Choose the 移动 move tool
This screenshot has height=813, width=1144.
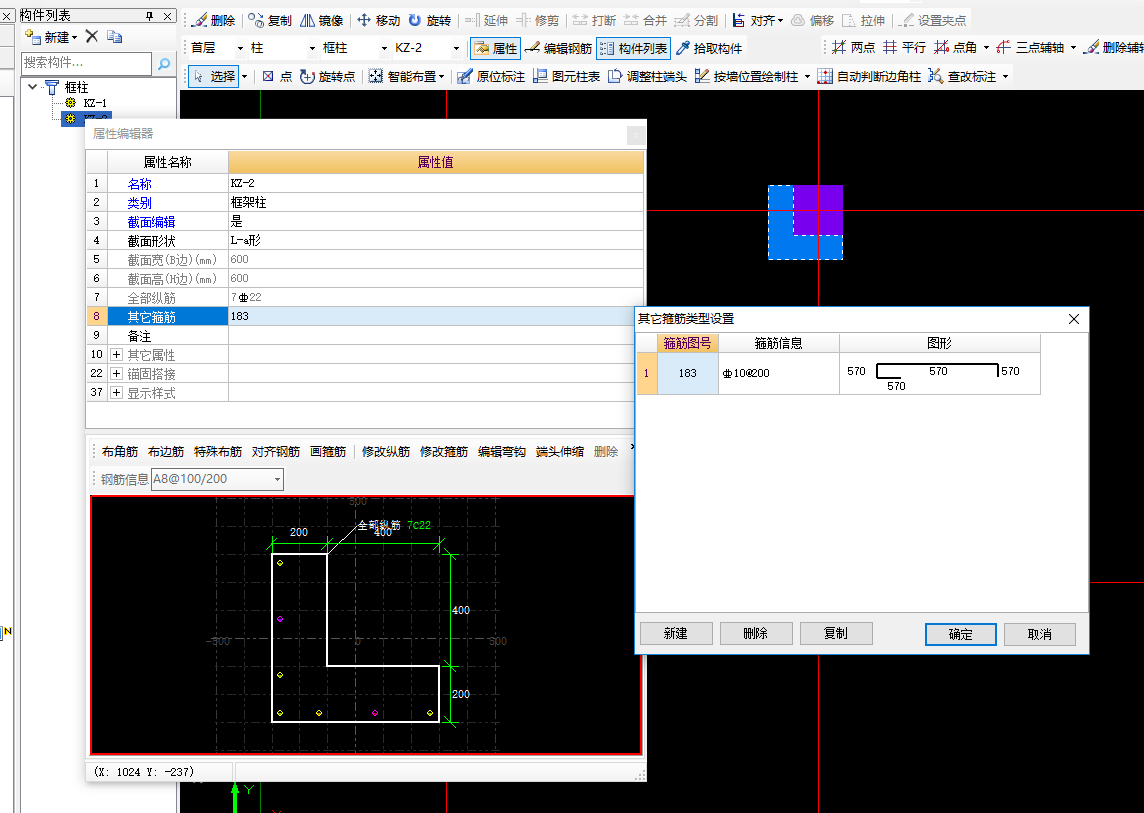coord(379,20)
